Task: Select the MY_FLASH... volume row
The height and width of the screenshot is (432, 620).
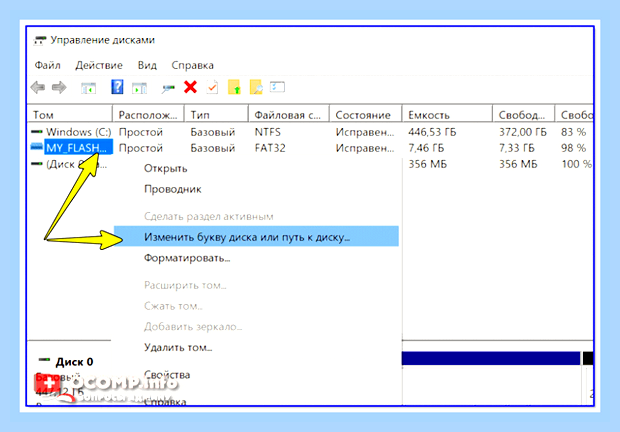Action: tap(310, 148)
